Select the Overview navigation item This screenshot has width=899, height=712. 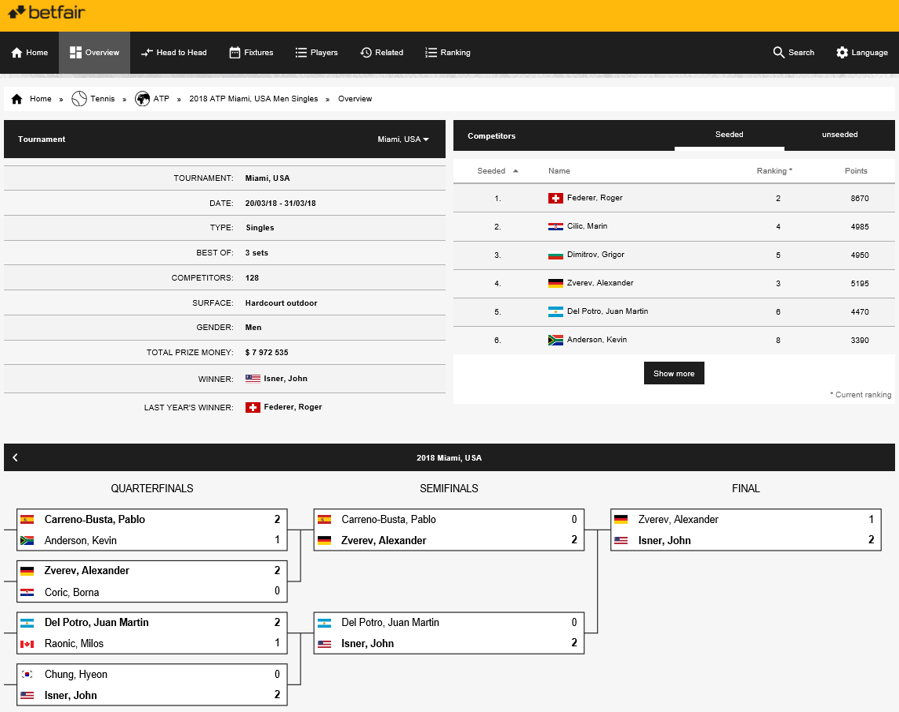pos(94,53)
